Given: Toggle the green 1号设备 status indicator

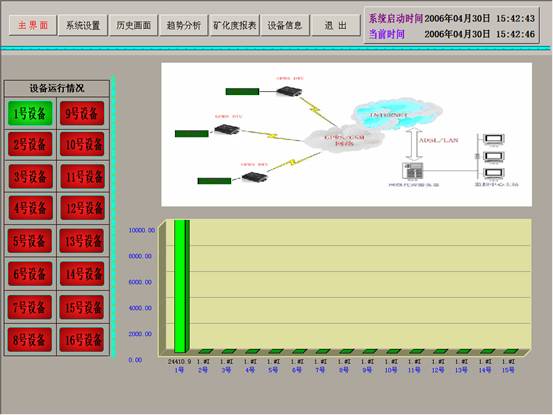Looking at the screenshot, I should point(30,113).
